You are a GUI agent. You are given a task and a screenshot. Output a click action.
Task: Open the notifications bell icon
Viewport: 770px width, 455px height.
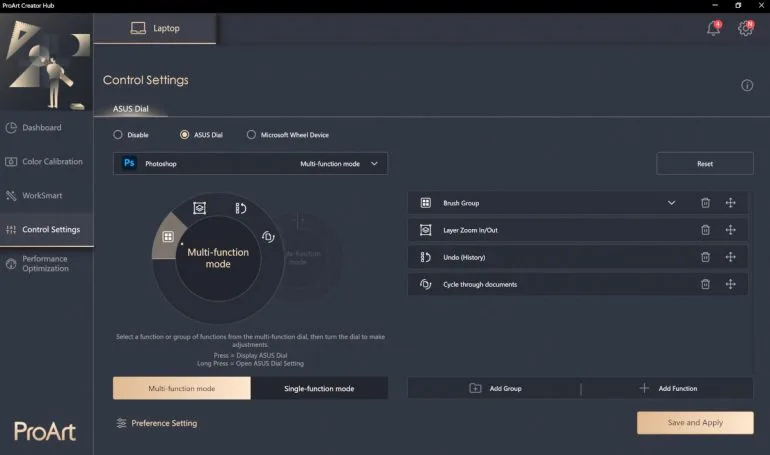coord(713,28)
